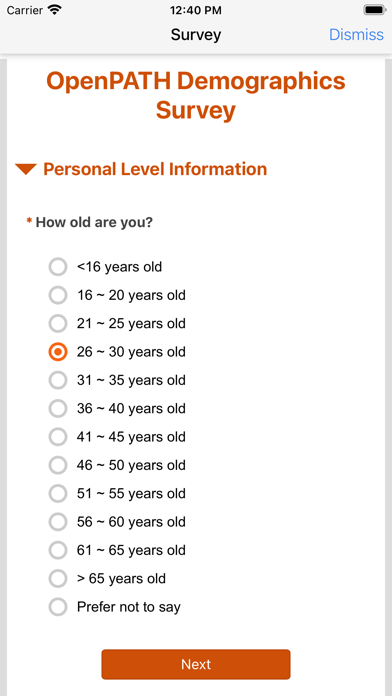
Task: Pick 51 ~ 55 years old
Action: pyautogui.click(x=58, y=494)
